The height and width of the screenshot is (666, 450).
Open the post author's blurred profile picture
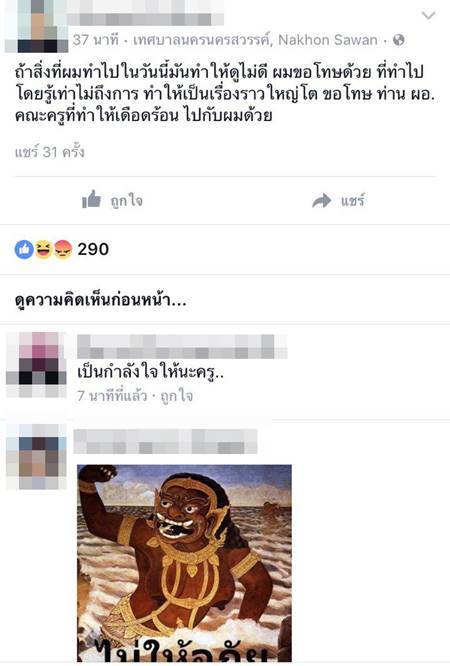(x=37, y=26)
